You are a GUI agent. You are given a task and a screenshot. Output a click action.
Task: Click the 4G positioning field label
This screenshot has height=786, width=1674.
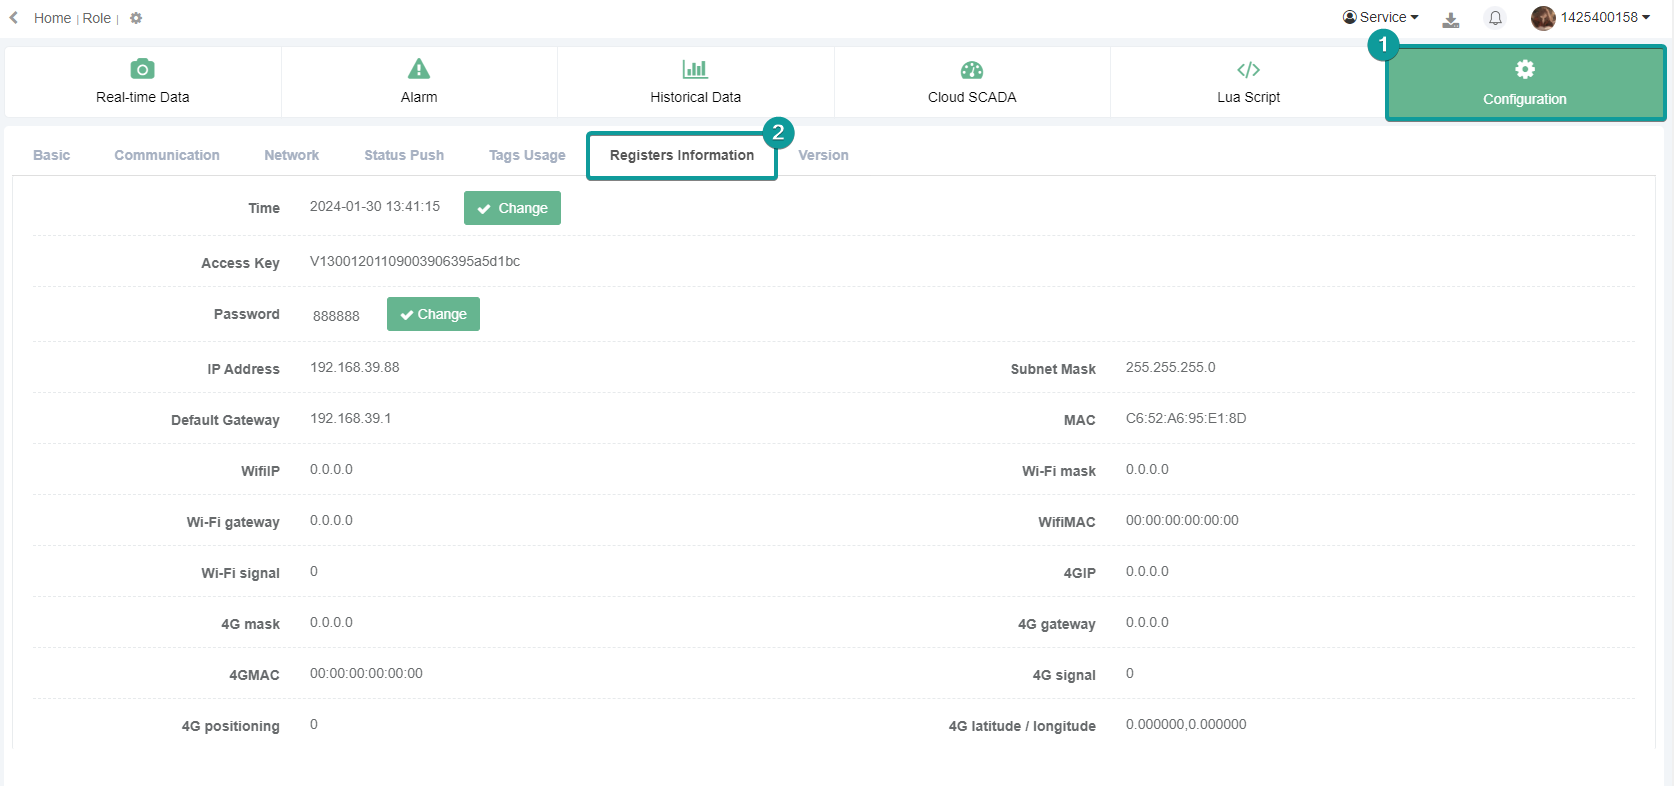(231, 726)
